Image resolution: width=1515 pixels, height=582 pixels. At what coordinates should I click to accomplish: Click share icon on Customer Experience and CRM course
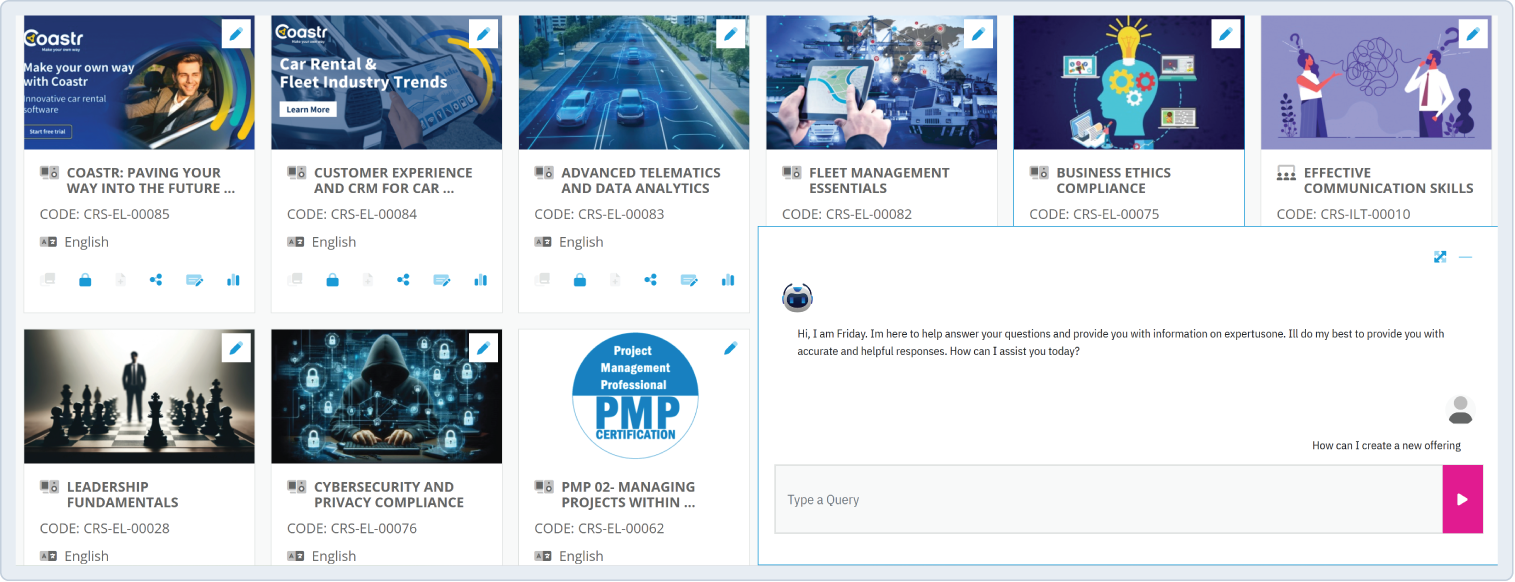coord(403,280)
